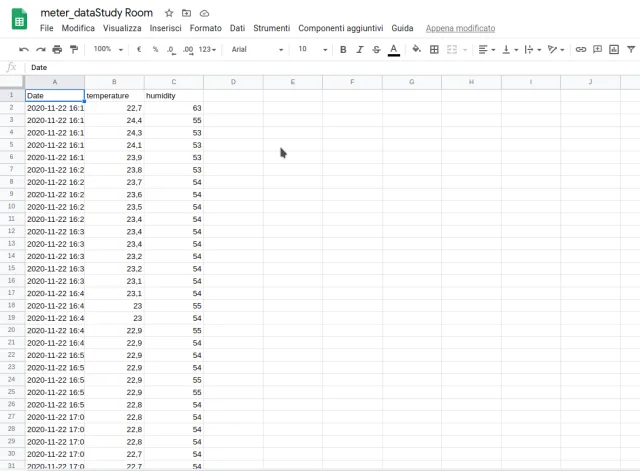Open the Modifica menu
Image resolution: width=640 pixels, height=471 pixels.
[78, 28]
